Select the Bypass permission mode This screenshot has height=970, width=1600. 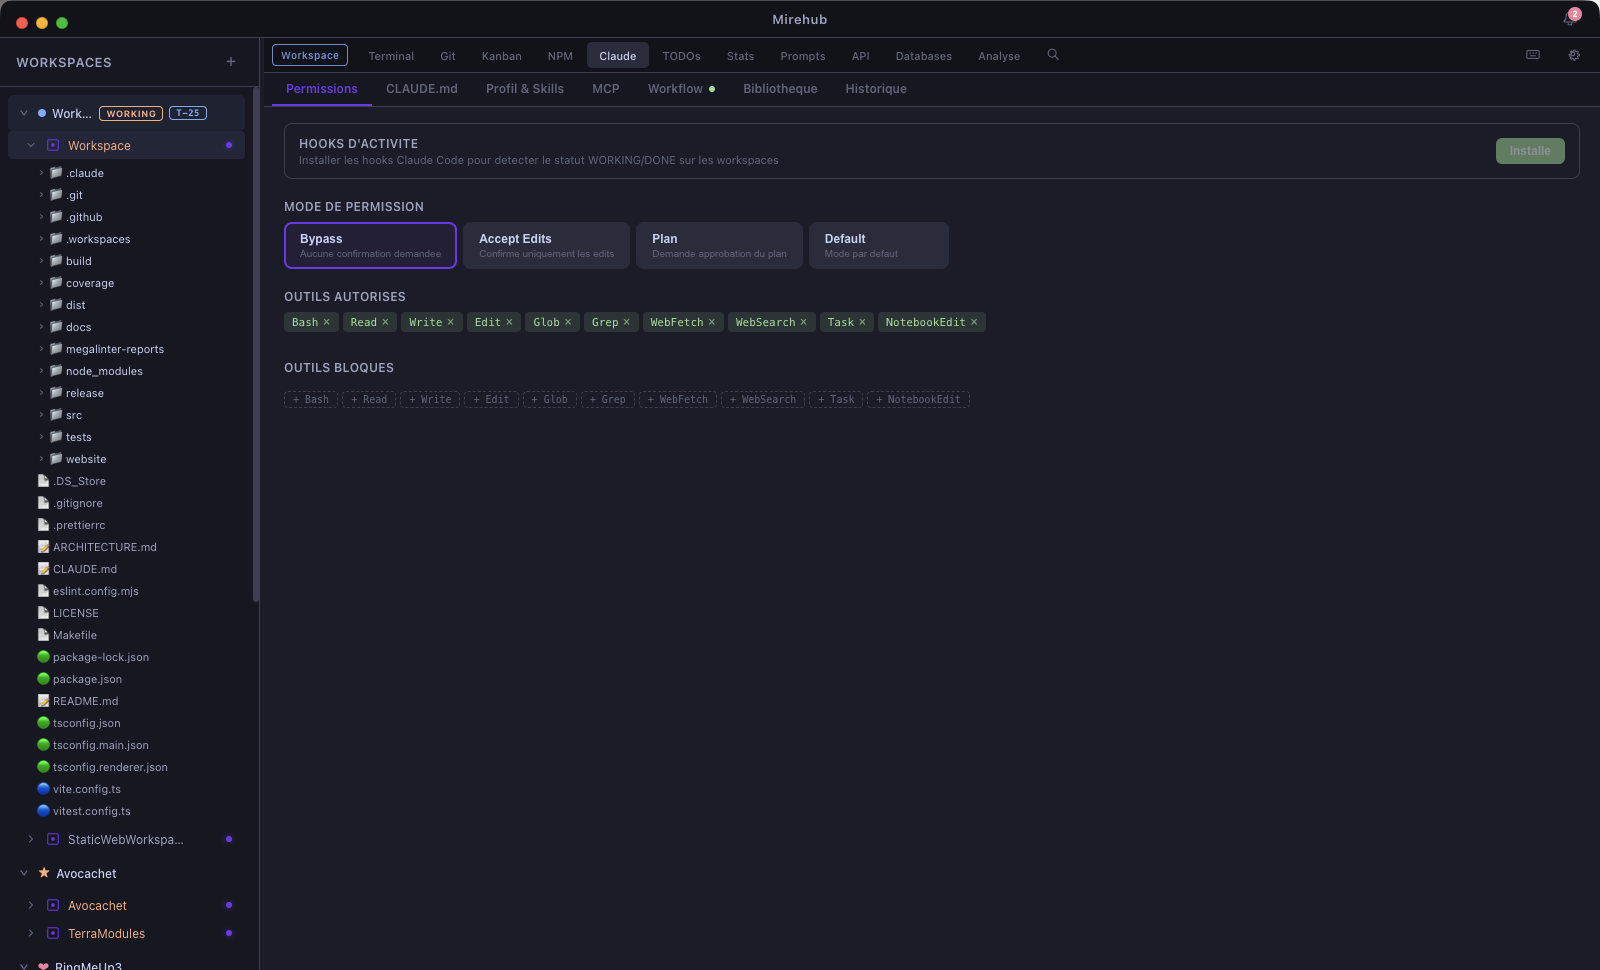(x=370, y=245)
